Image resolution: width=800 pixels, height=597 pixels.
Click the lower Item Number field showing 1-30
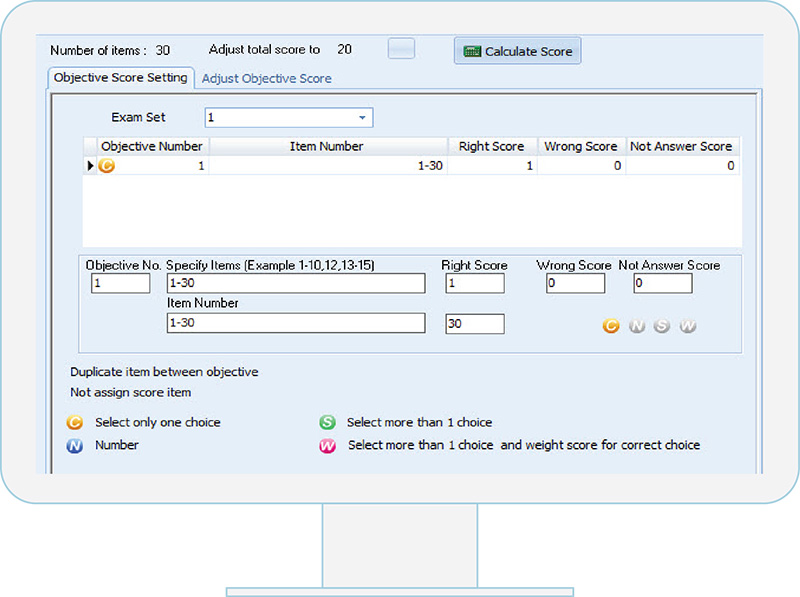click(x=296, y=323)
